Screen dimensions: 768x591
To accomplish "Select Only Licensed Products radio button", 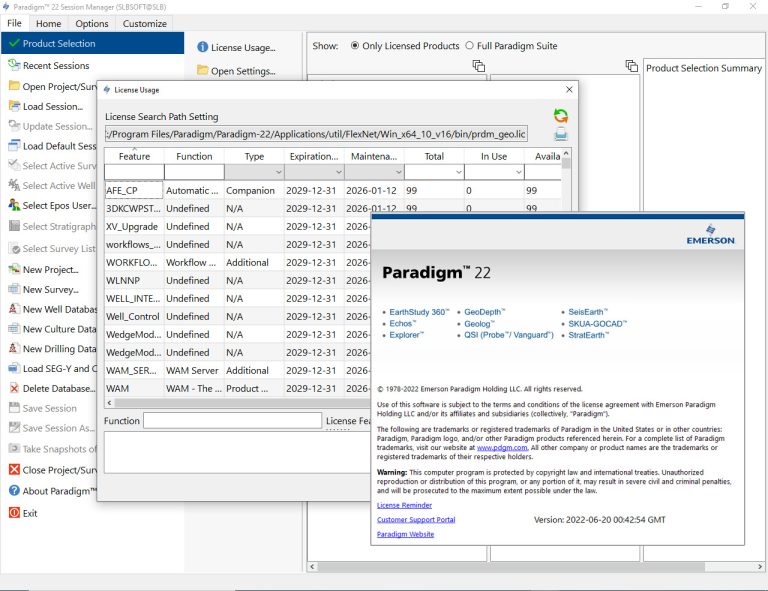I will tap(355, 46).
